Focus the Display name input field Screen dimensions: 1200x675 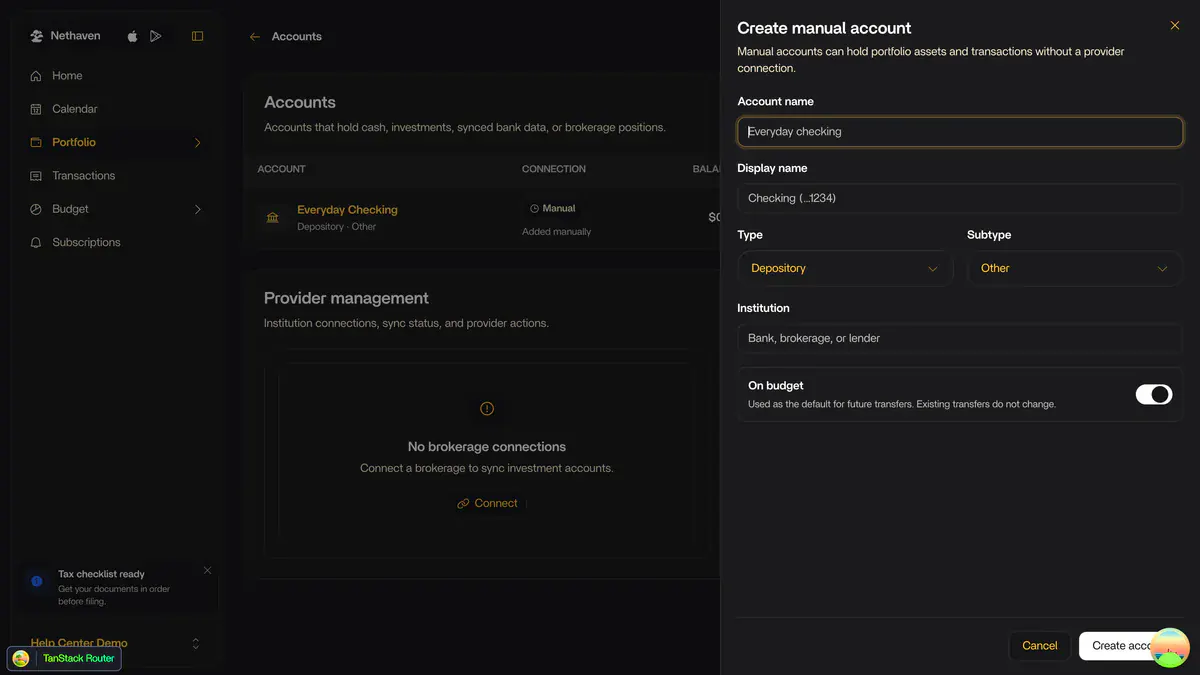click(960, 198)
